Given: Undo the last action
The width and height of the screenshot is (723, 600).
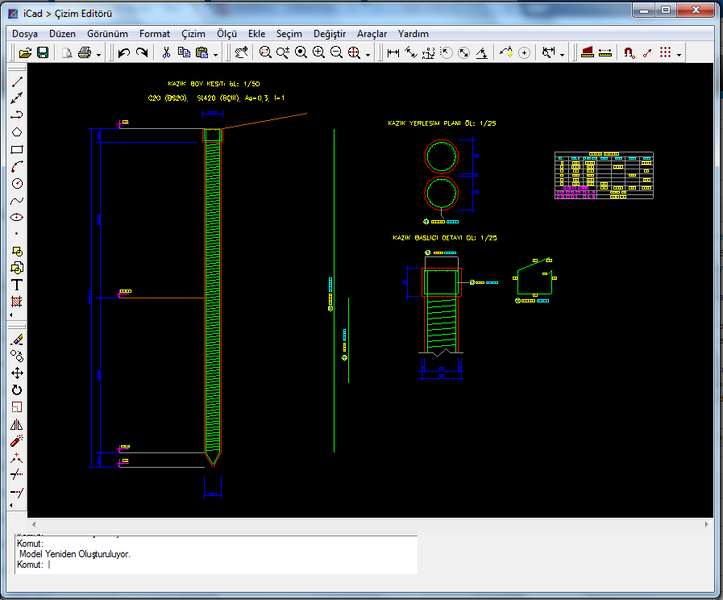Looking at the screenshot, I should pyautogui.click(x=124, y=53).
